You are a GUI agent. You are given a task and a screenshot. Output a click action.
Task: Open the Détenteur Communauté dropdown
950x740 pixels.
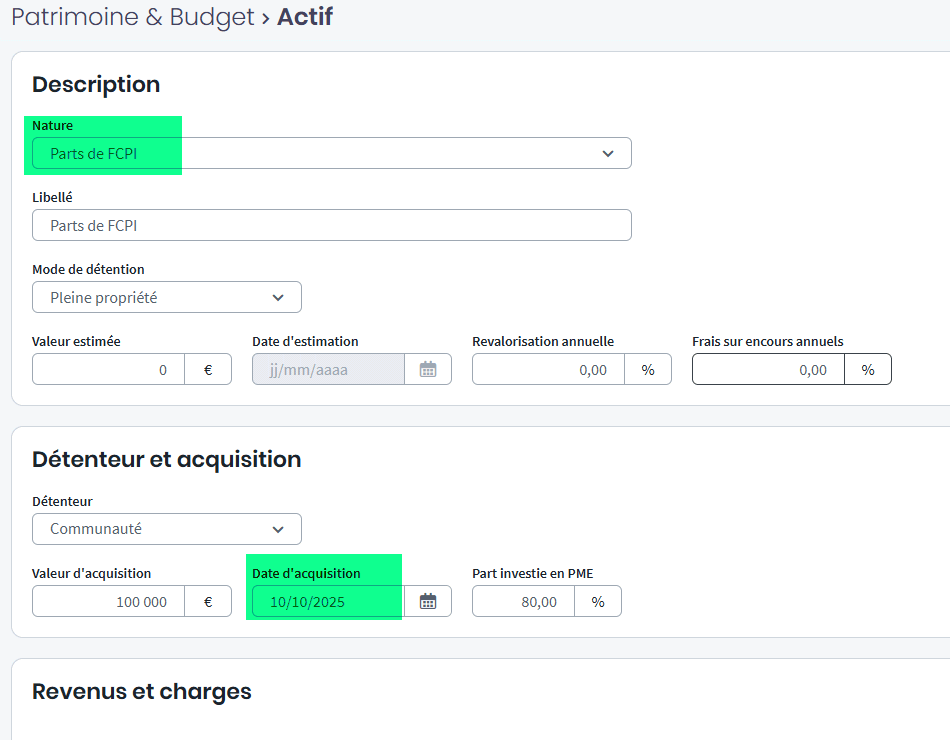click(x=166, y=529)
